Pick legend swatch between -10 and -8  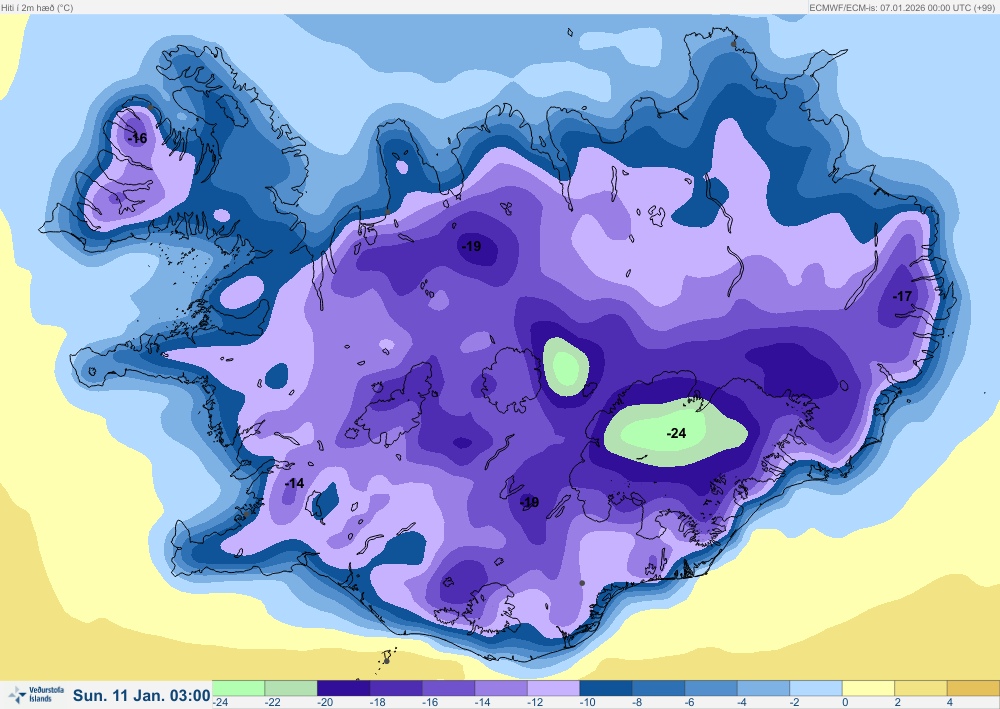606,688
